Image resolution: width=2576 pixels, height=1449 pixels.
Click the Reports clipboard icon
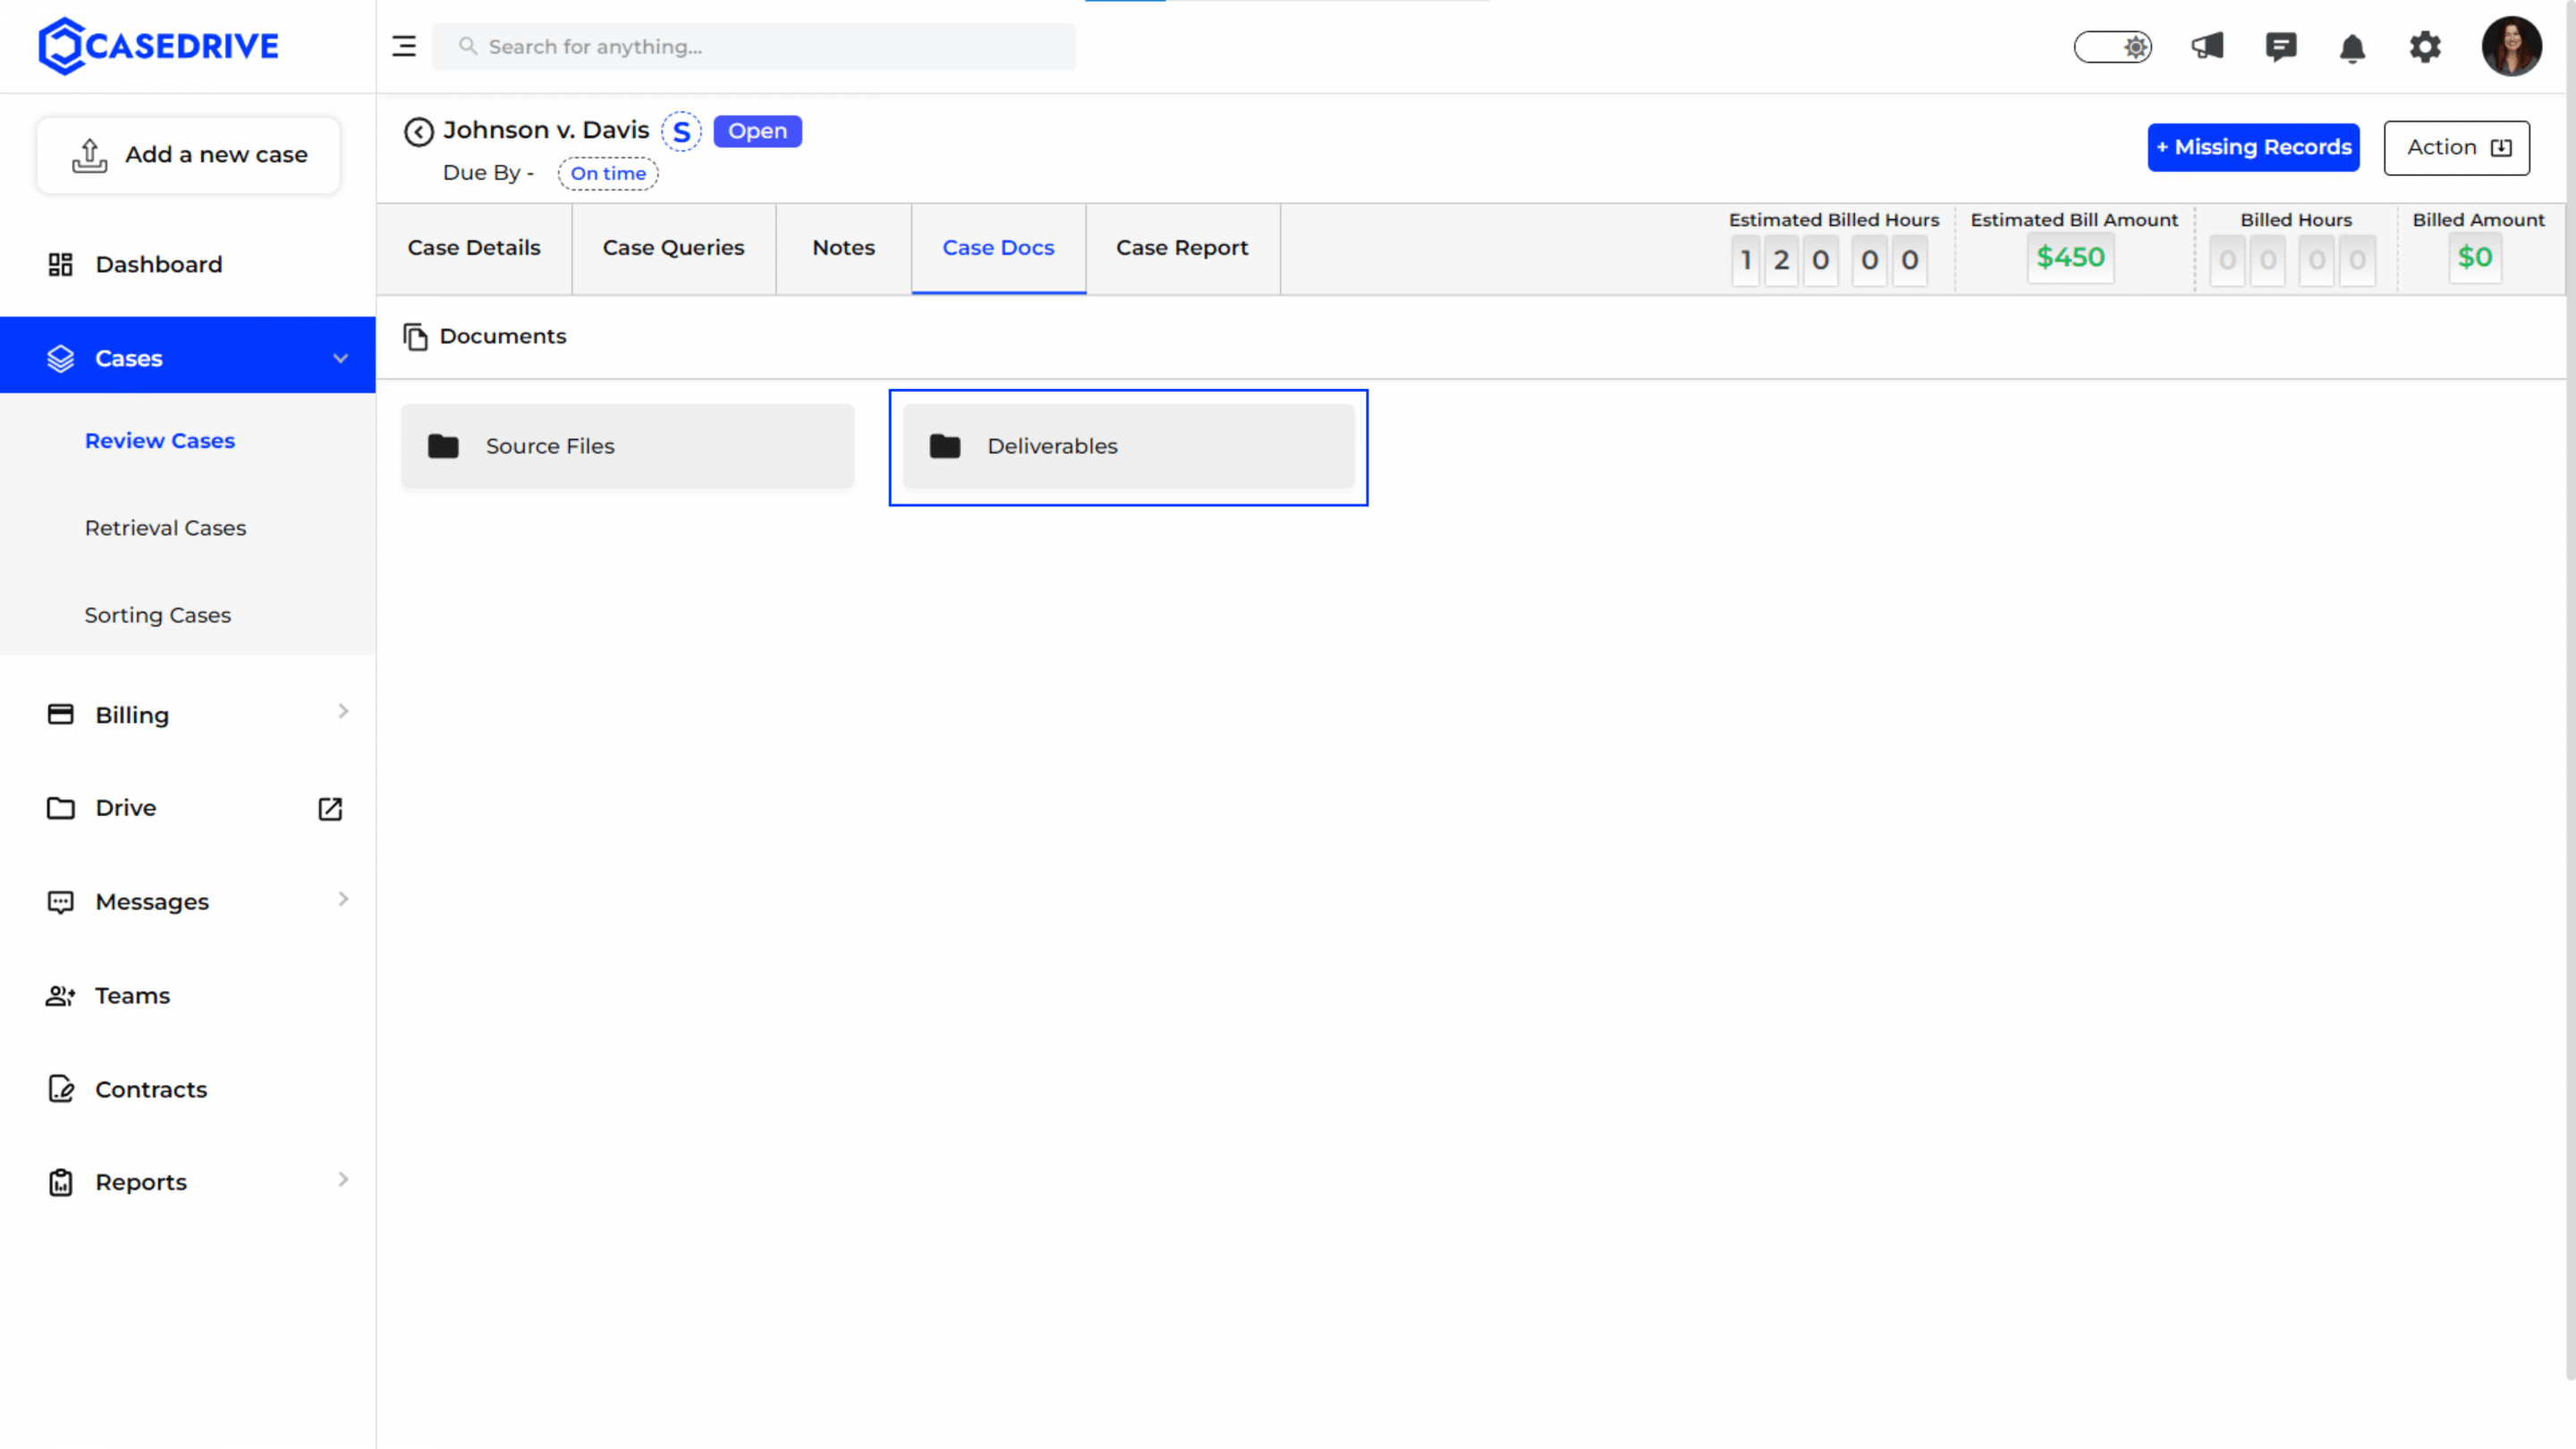click(60, 1182)
